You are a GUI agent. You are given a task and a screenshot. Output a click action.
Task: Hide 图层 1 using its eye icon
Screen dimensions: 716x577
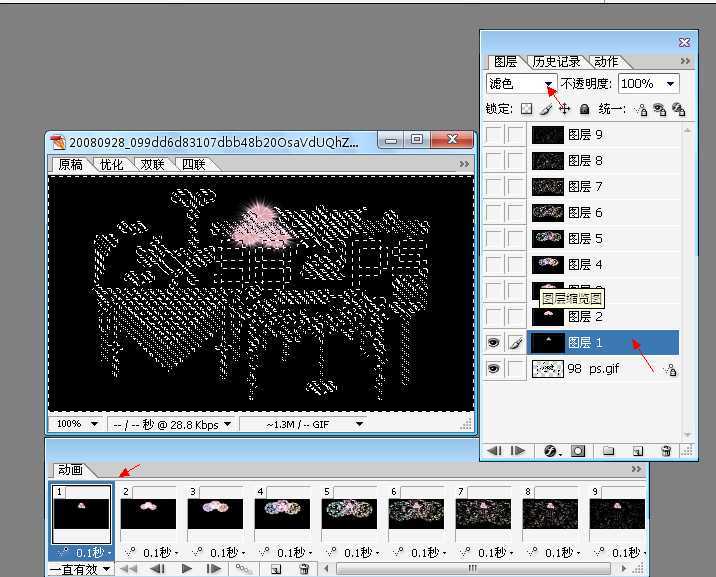[493, 342]
